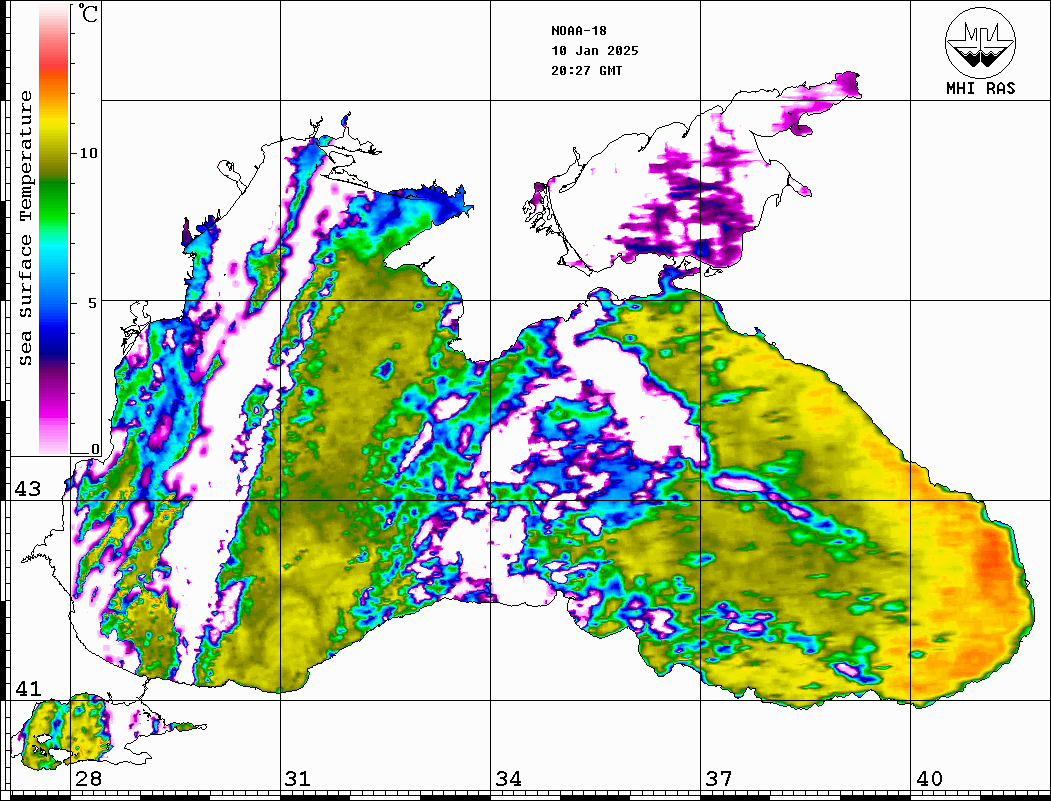Click the MHI RAS circular logo
The image size is (1051, 801).
click(980, 42)
